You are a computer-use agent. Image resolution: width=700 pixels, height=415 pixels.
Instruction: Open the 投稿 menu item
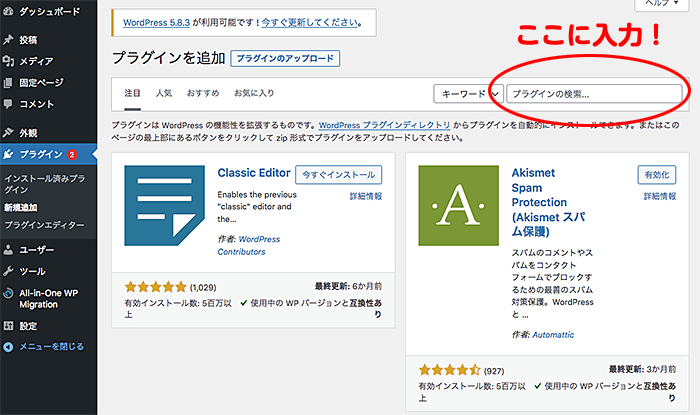[28, 40]
